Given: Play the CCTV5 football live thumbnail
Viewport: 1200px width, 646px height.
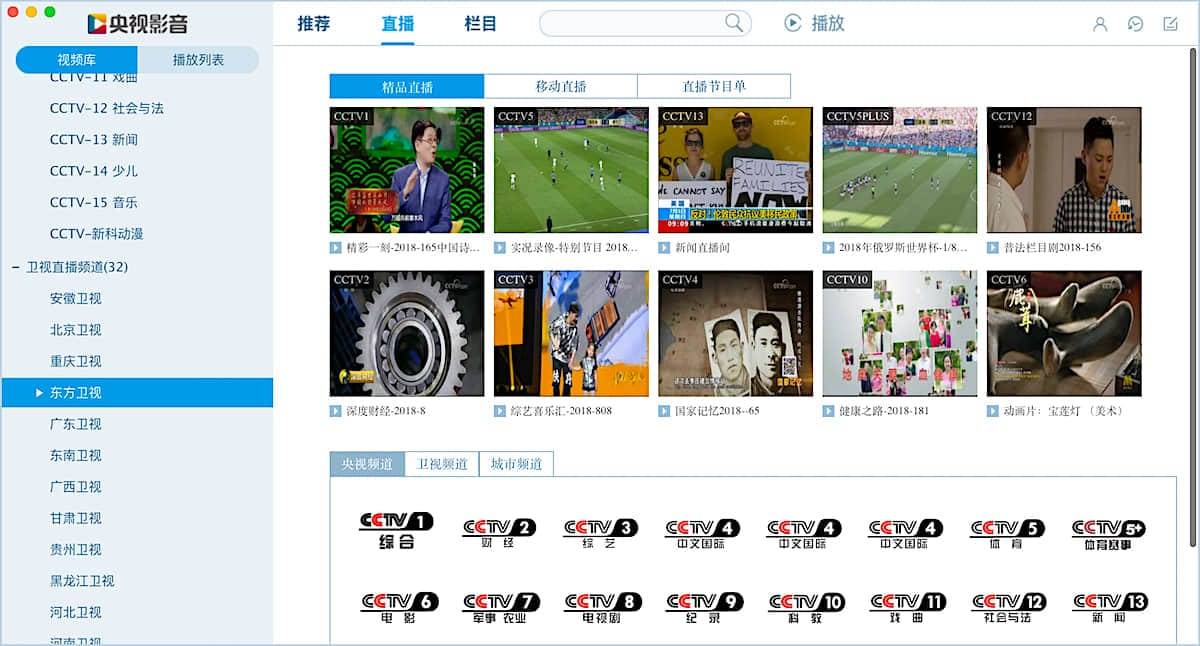Looking at the screenshot, I should pyautogui.click(x=570, y=170).
